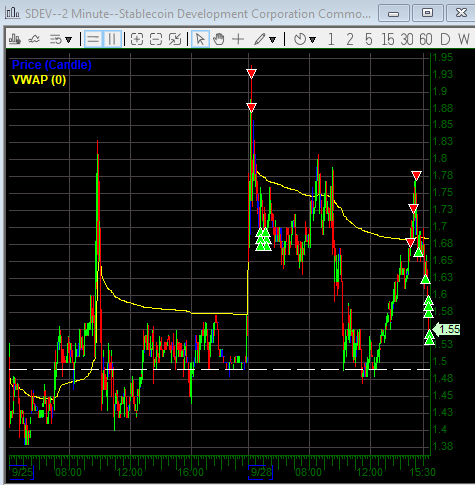Viewport: 475px width, 485px height.
Task: Switch to 15 minute interval
Action: coord(388,39)
